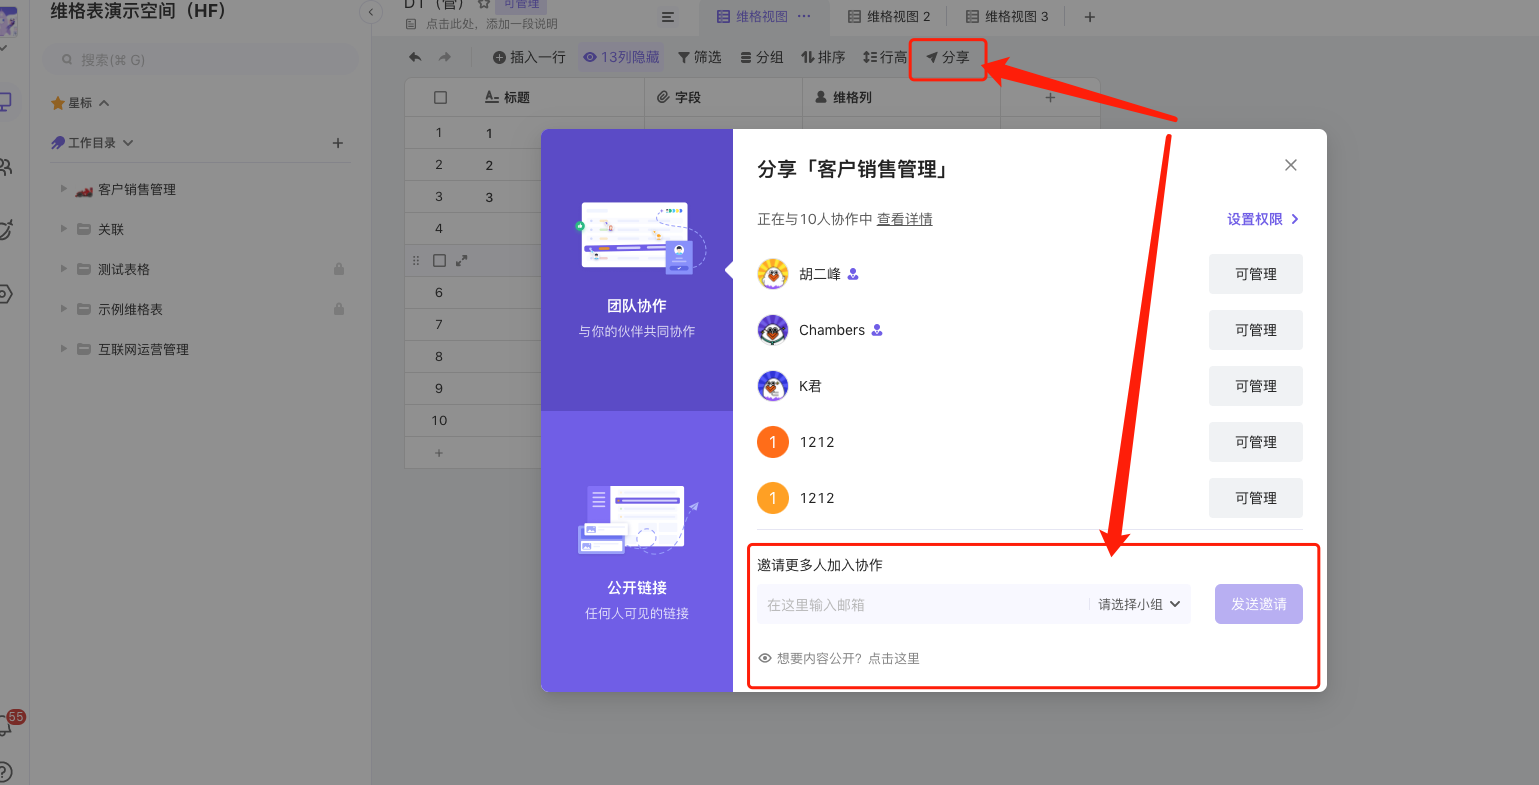Click the lock icon on 示例维格表

(339, 309)
